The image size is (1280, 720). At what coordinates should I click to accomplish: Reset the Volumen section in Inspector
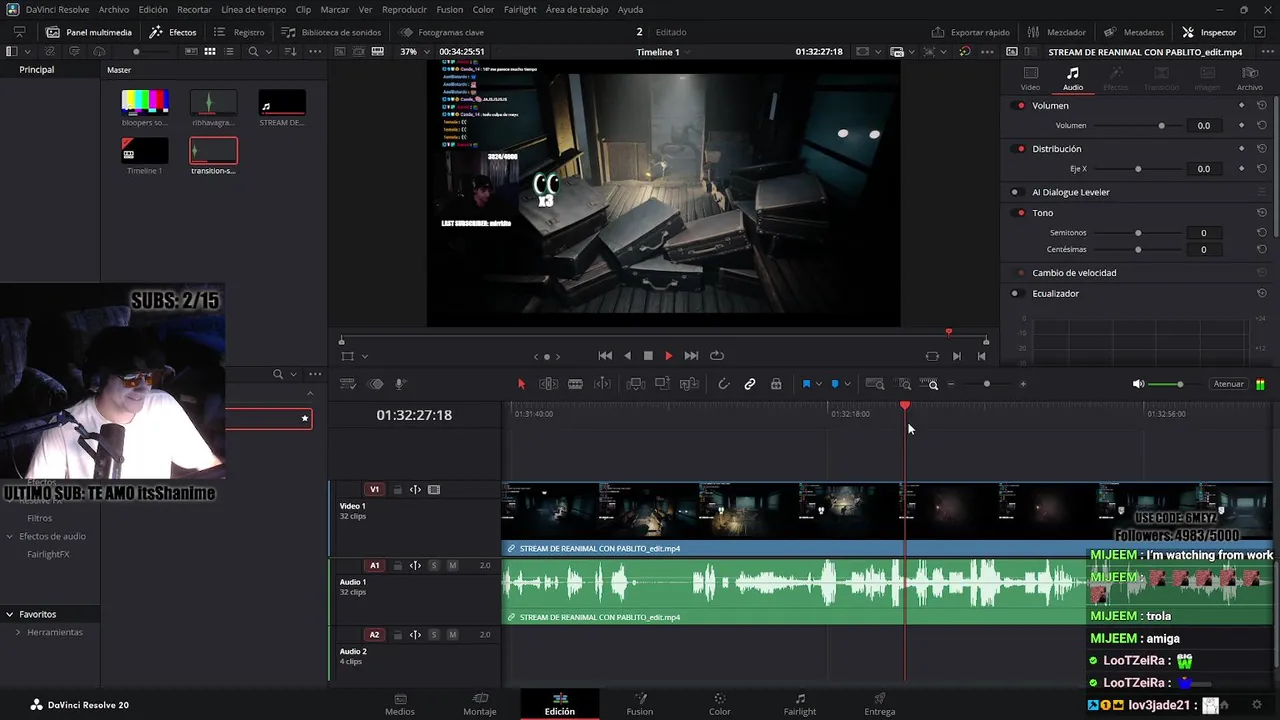click(1261, 105)
